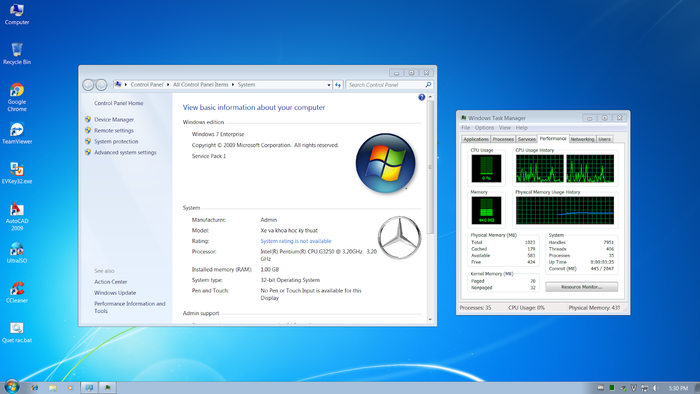Open Windows Explorer folder on taskbar
Image resolution: width=700 pixels, height=394 pixels.
pyautogui.click(x=53, y=388)
